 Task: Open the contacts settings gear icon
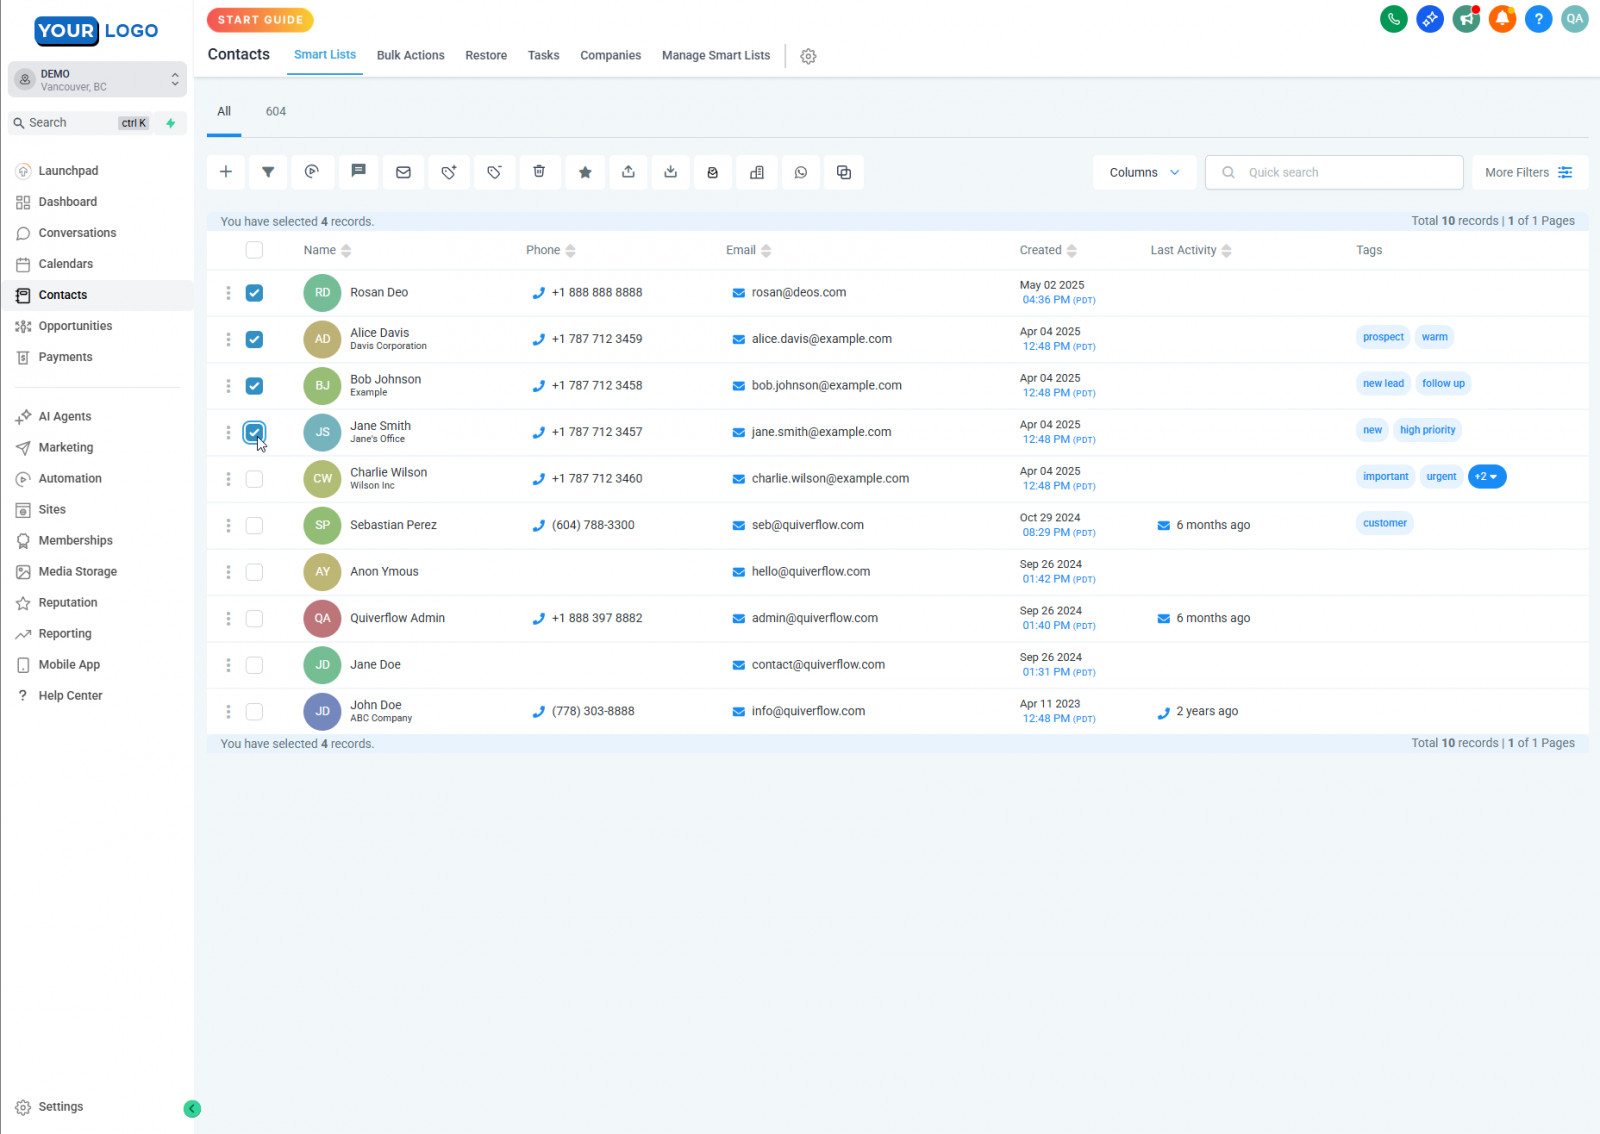808,56
